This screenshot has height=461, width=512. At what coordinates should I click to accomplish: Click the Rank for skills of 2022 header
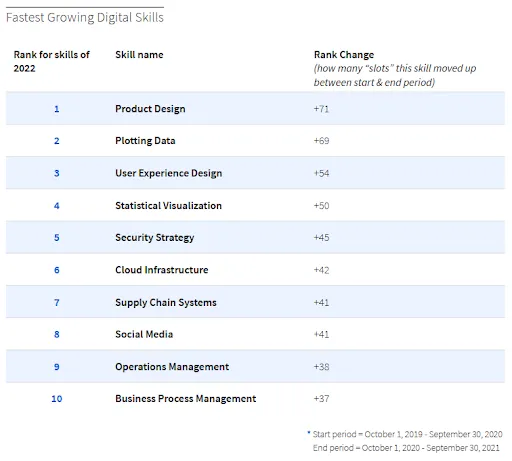point(51,61)
